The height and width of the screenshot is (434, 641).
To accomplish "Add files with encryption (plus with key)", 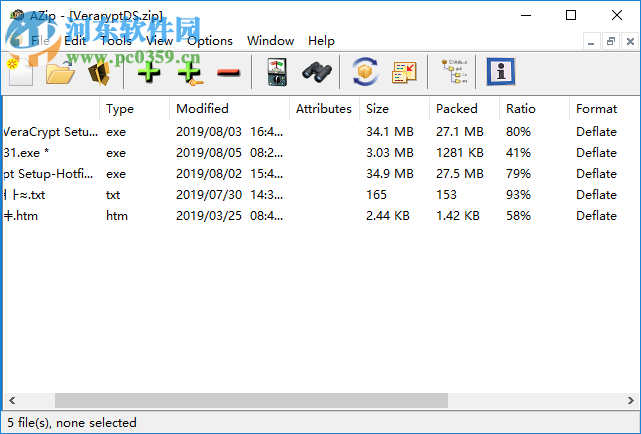I will tap(190, 72).
